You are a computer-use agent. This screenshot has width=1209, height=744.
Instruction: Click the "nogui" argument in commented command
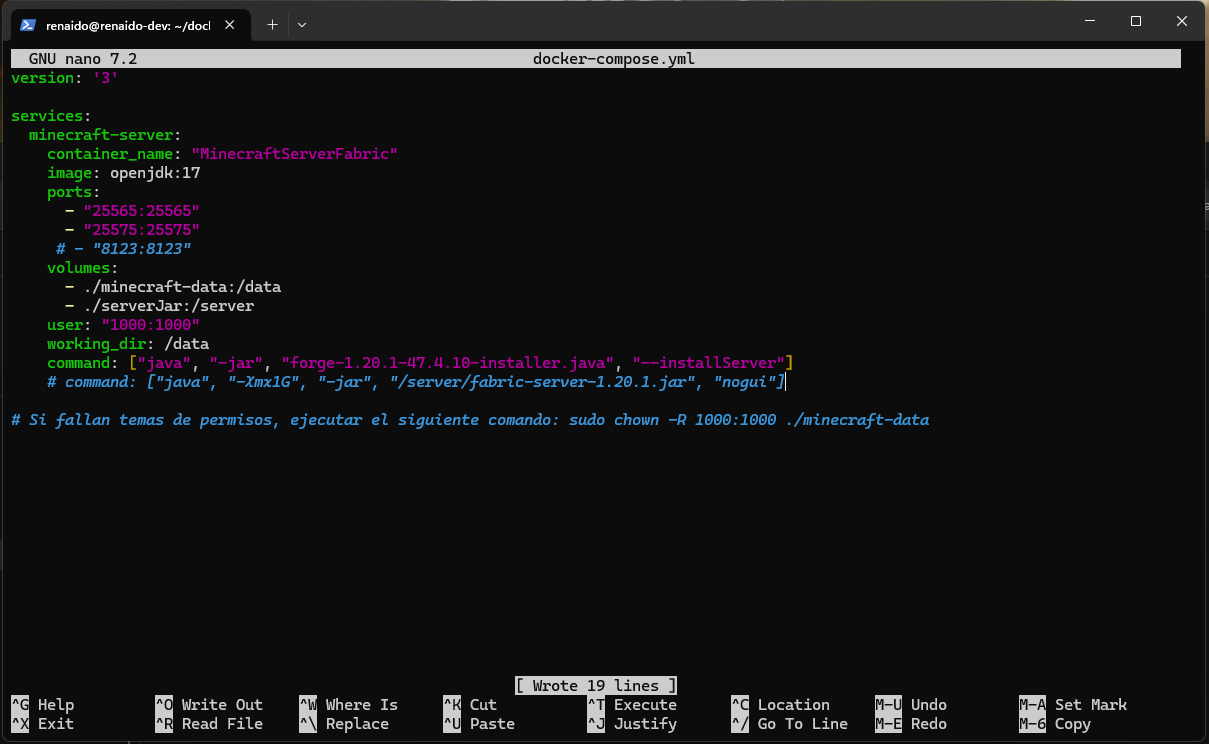pos(745,382)
